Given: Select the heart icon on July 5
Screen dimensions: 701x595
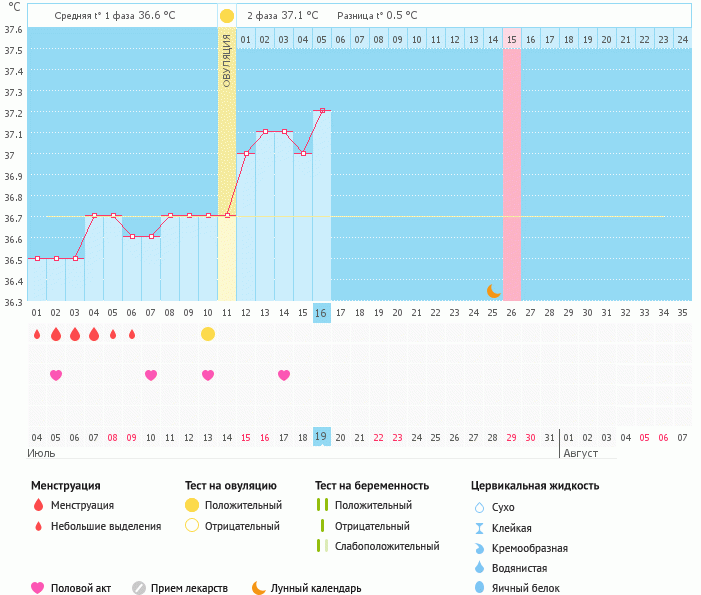Looking at the screenshot, I should 56,375.
